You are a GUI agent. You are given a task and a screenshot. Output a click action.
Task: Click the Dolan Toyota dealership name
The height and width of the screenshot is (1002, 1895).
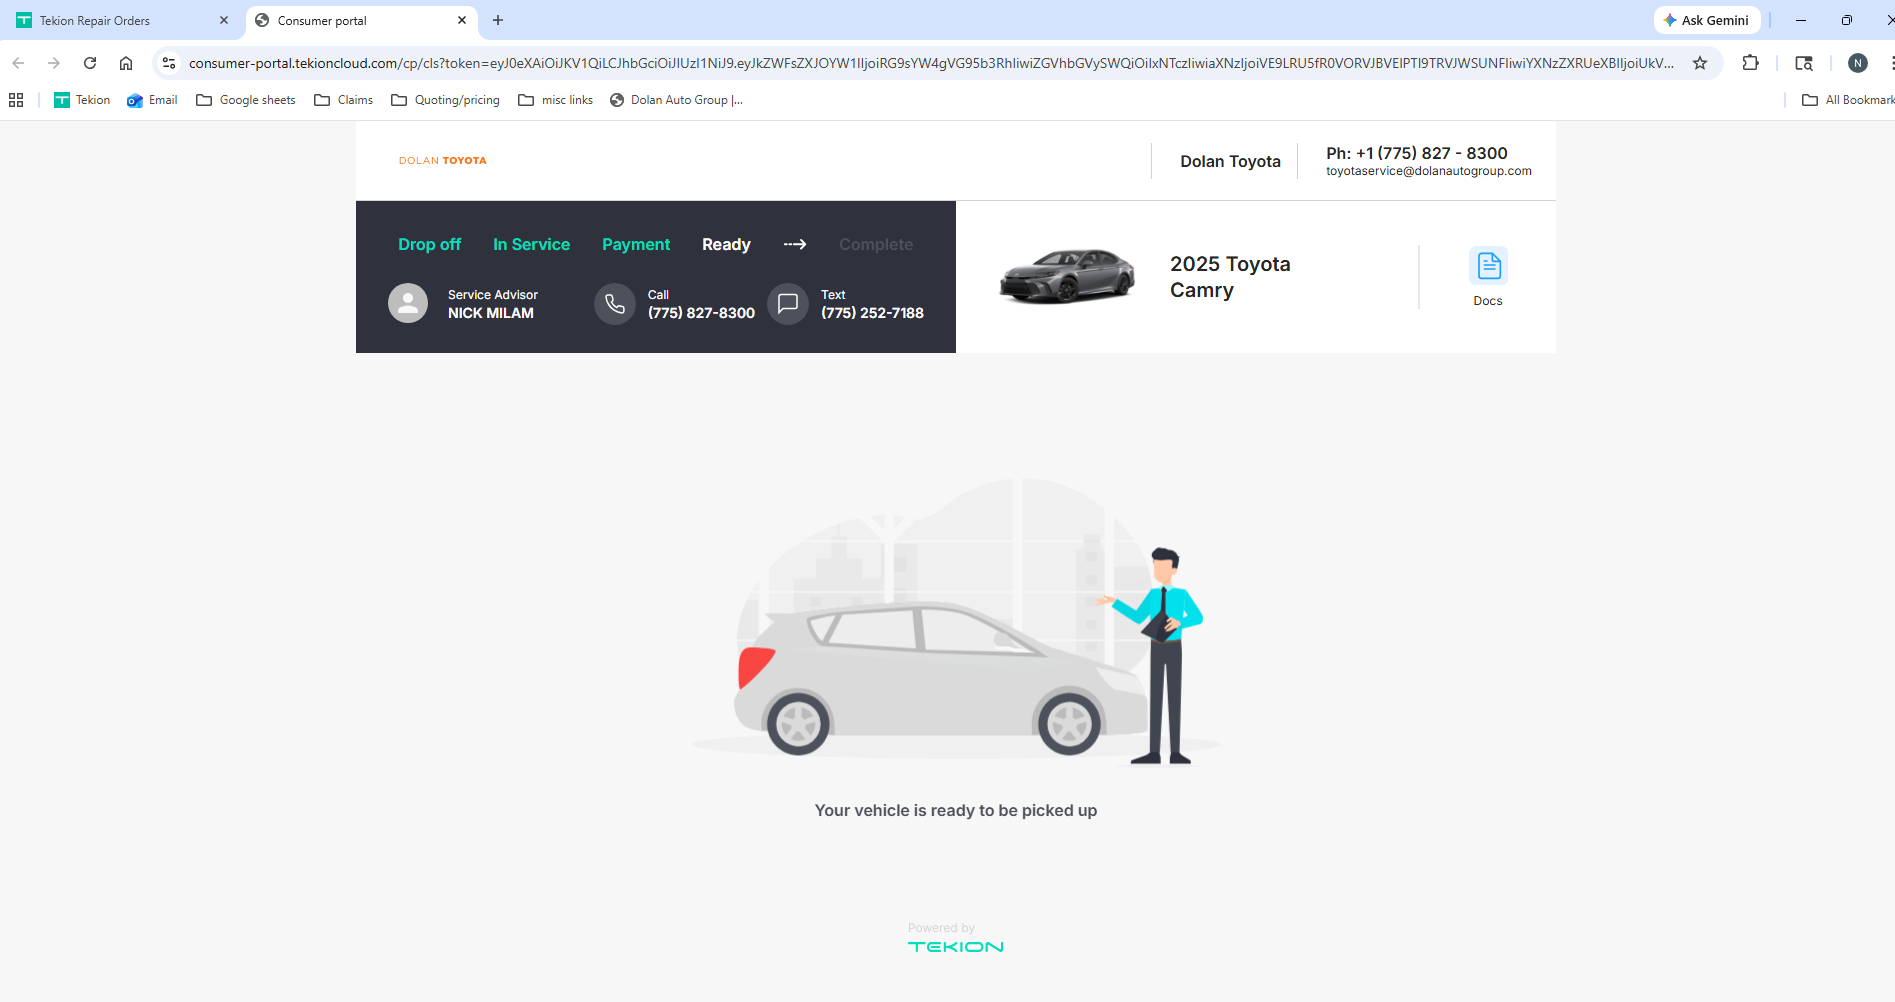1230,161
